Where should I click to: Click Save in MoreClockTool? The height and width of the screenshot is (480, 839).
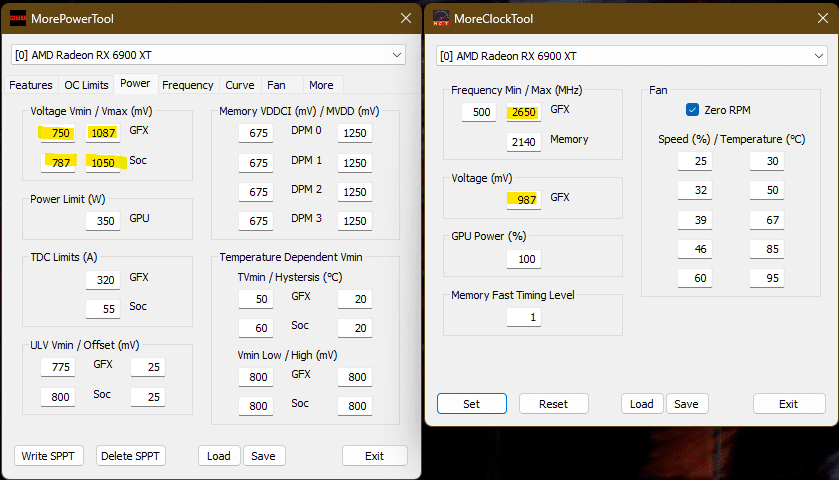point(687,404)
